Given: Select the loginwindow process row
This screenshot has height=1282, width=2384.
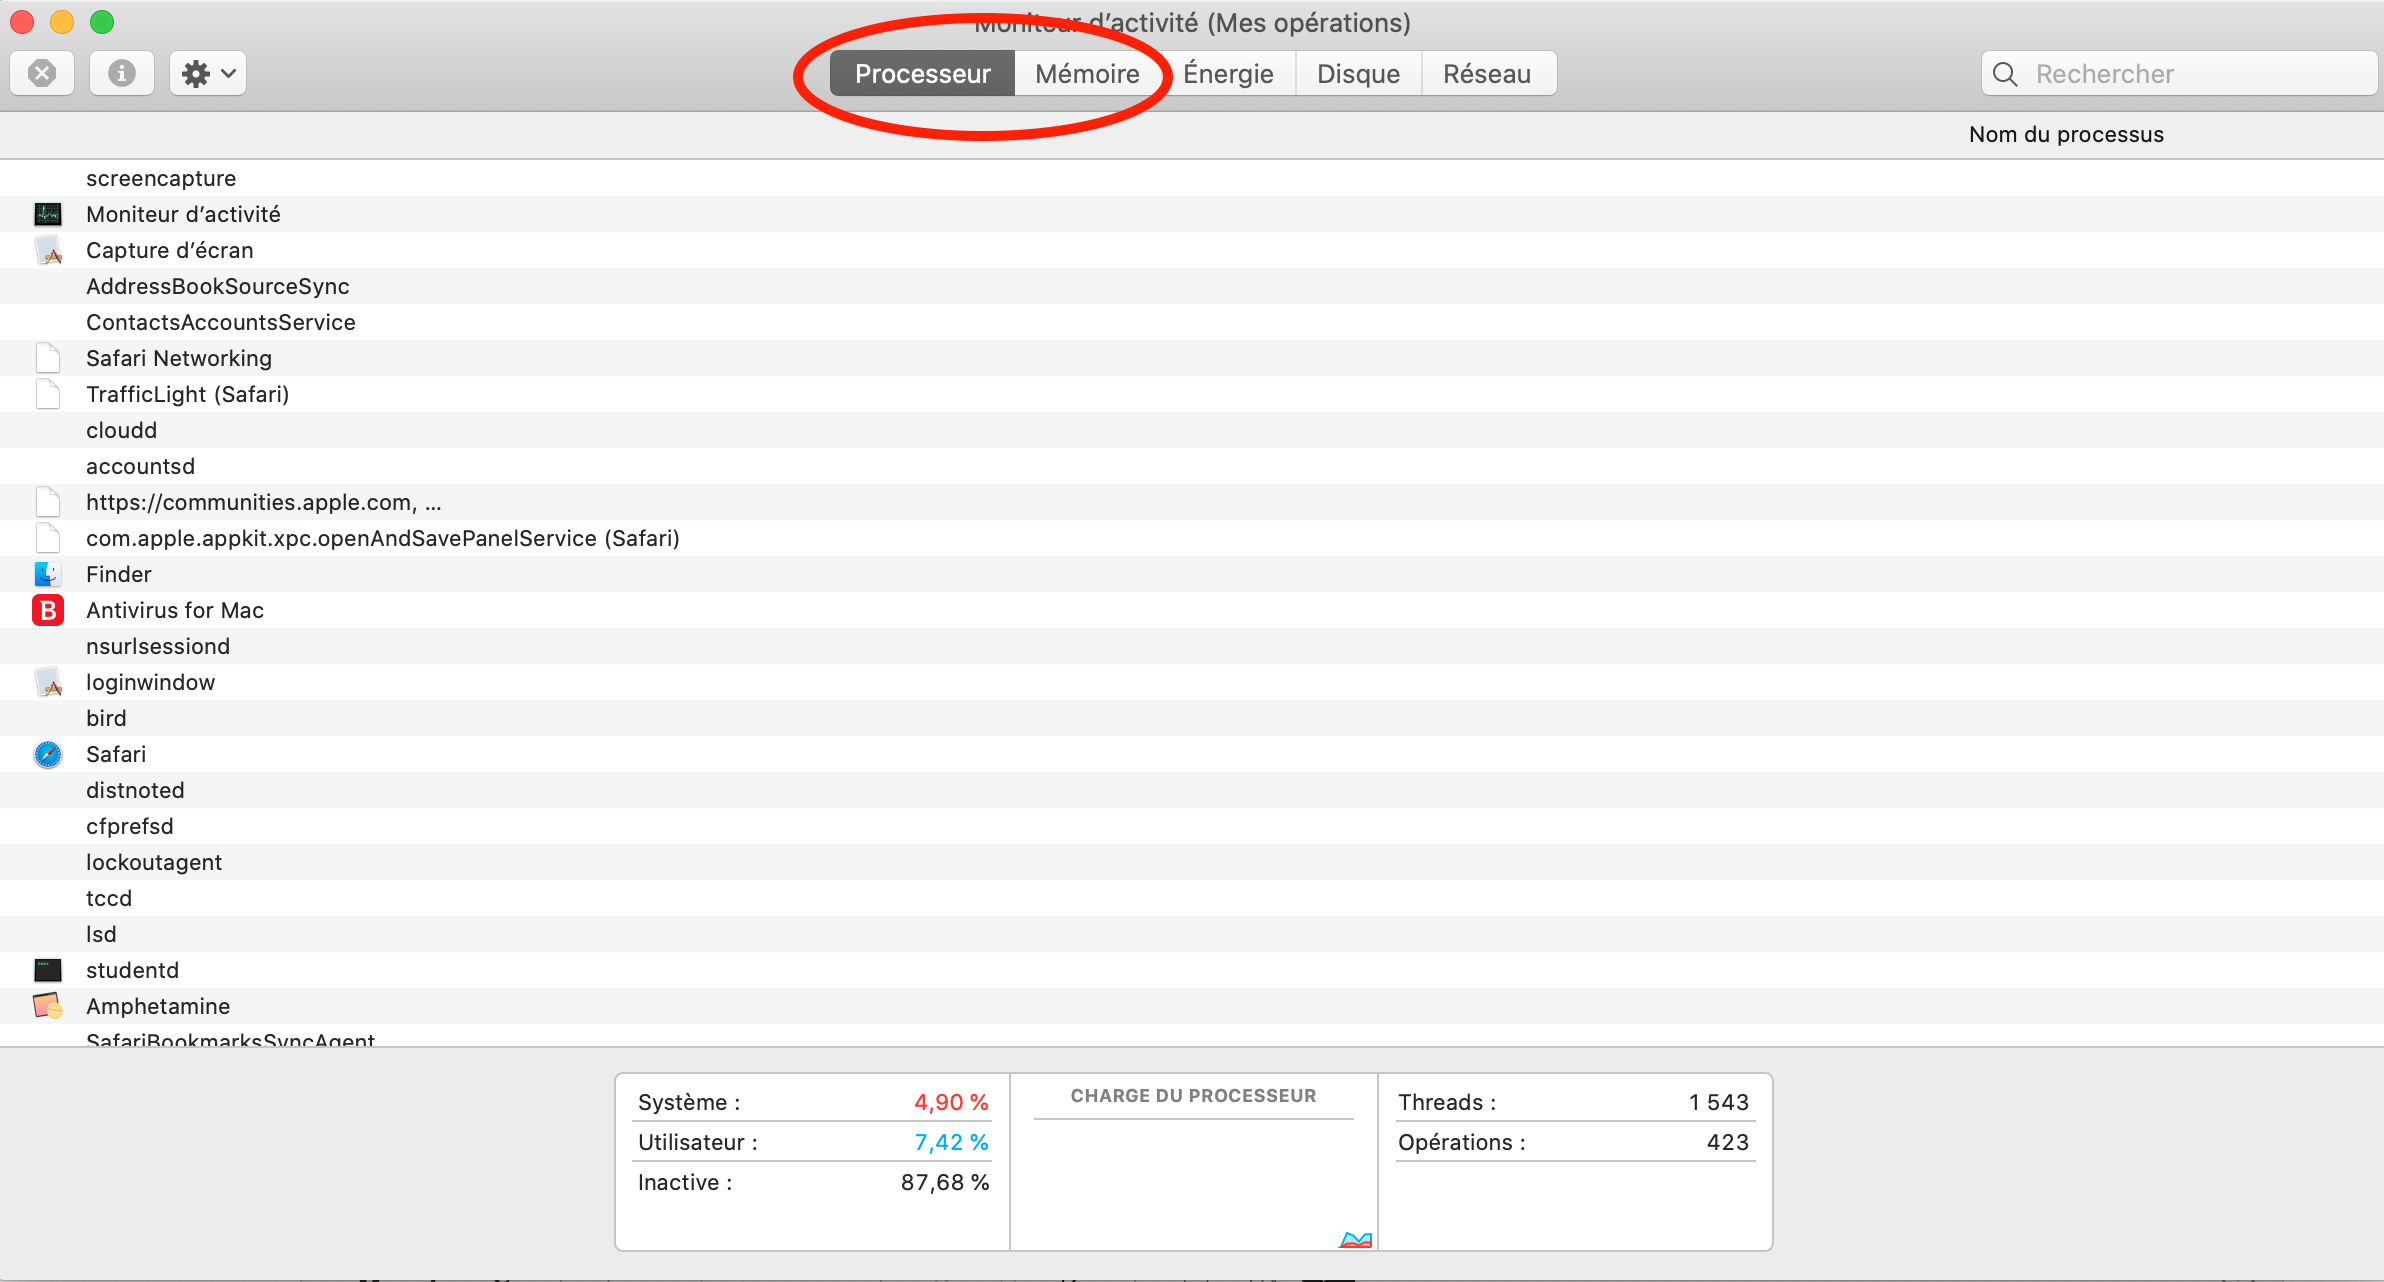Looking at the screenshot, I should click(150, 682).
